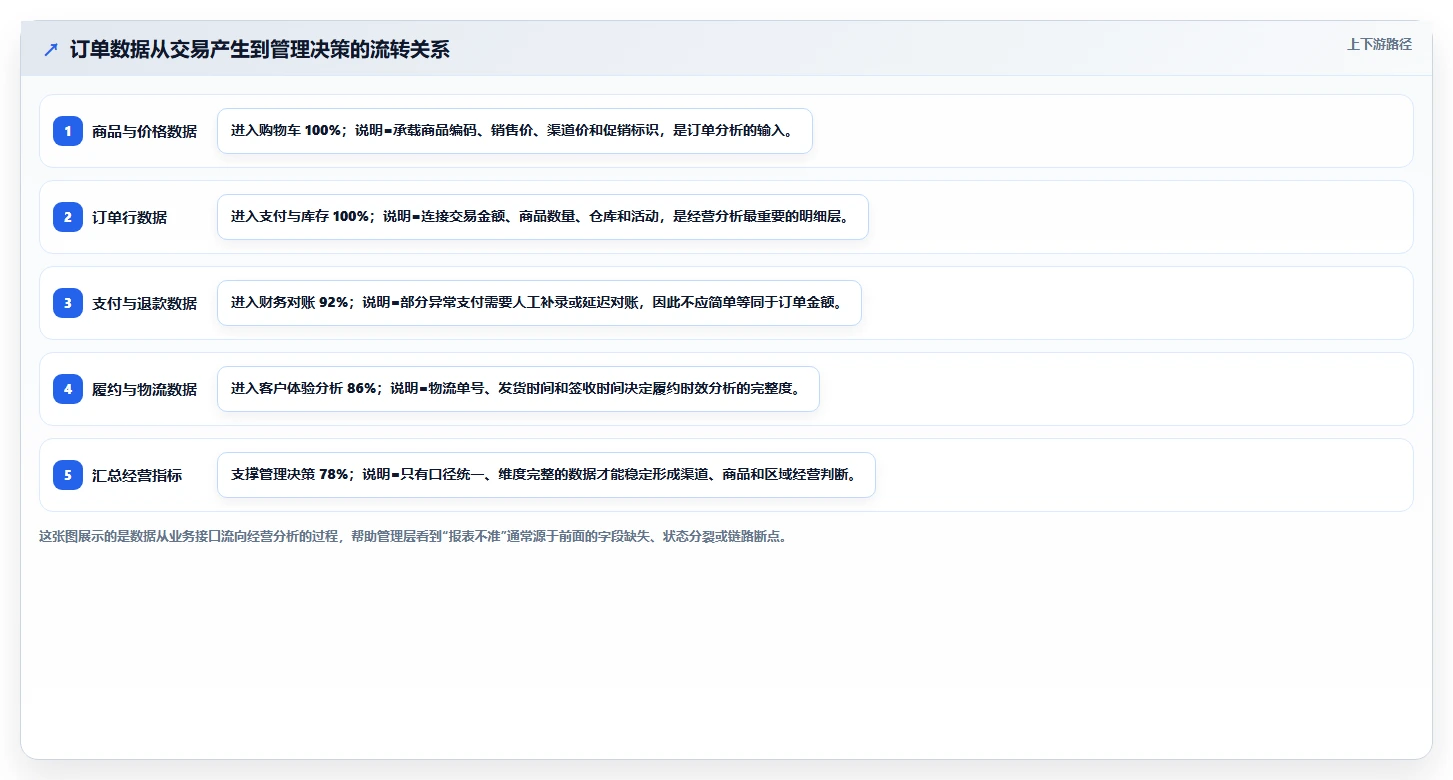This screenshot has height=780, width=1453.
Task: Select the step 2 number badge
Action: click(68, 216)
